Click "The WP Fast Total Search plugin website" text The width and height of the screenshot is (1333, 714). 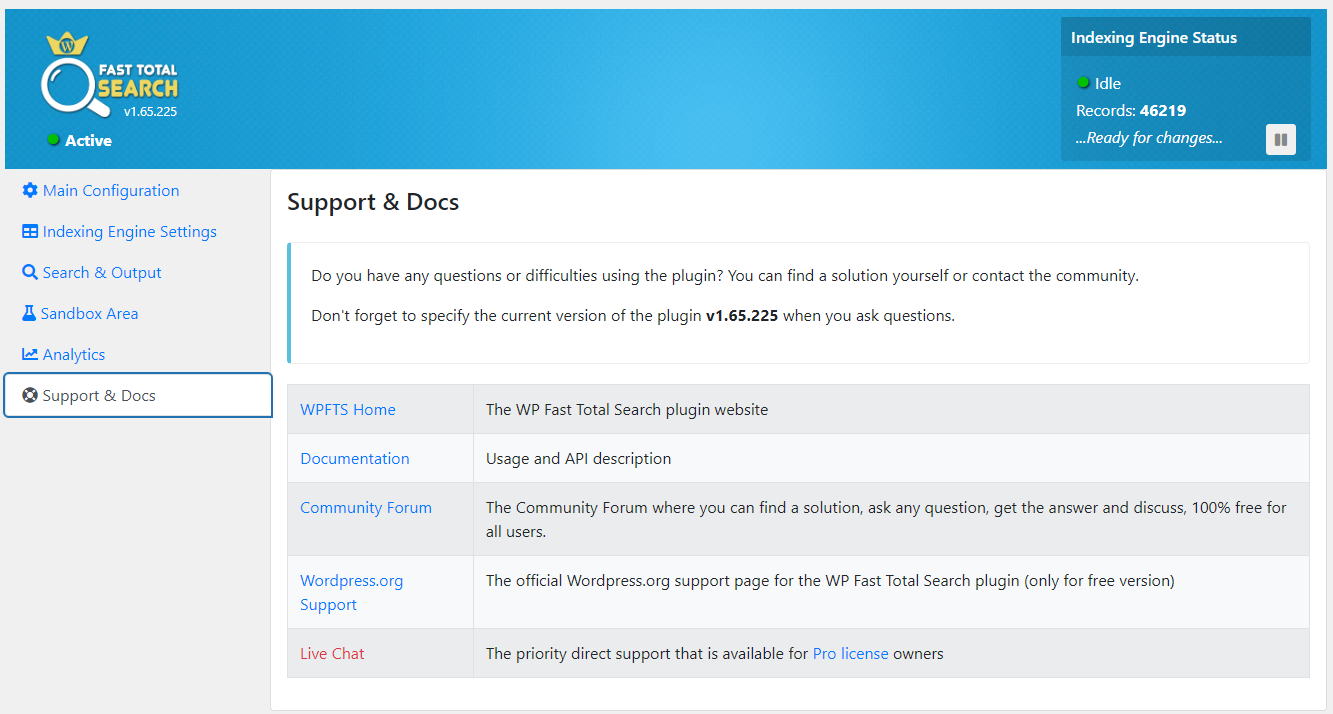click(627, 409)
